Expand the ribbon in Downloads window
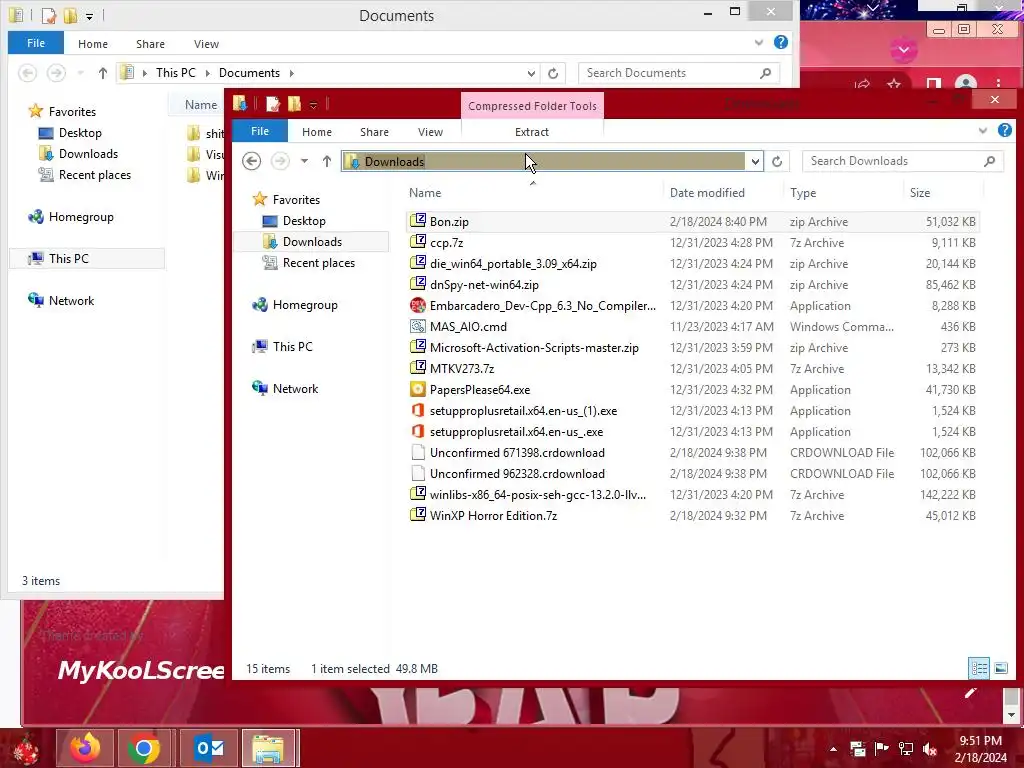Viewport: 1024px width, 768px height. point(983,131)
